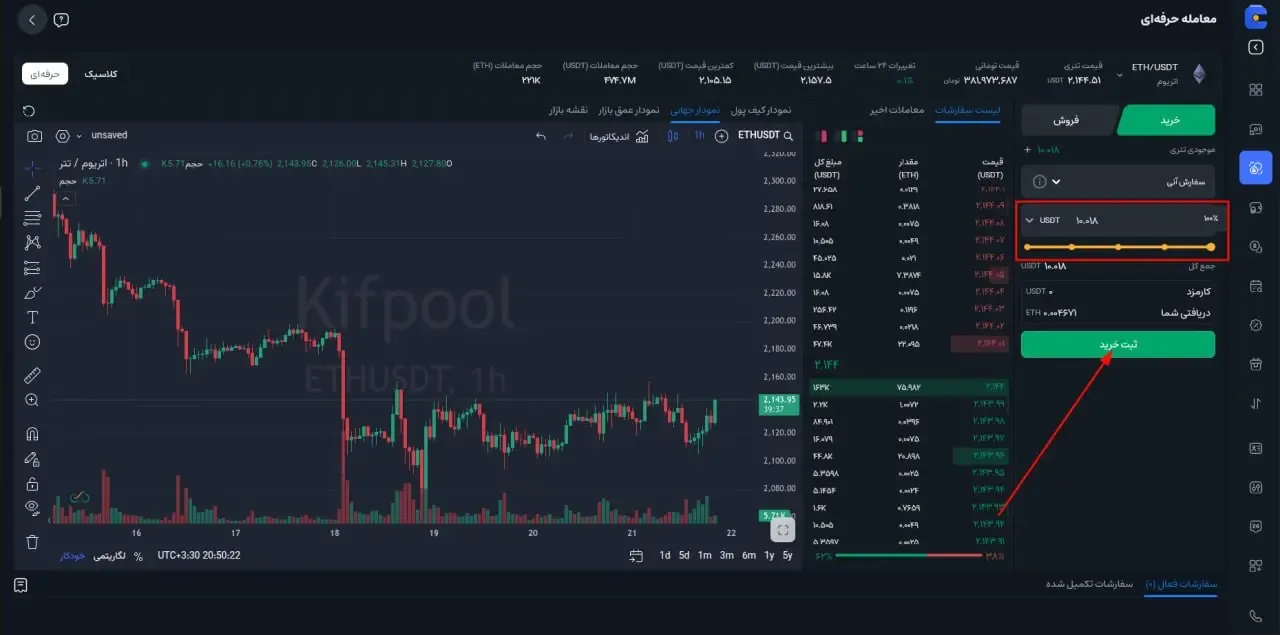Show the wallet chart (نمودار کیف پول) tab
Screen dimensions: 1280x635
click(761, 110)
